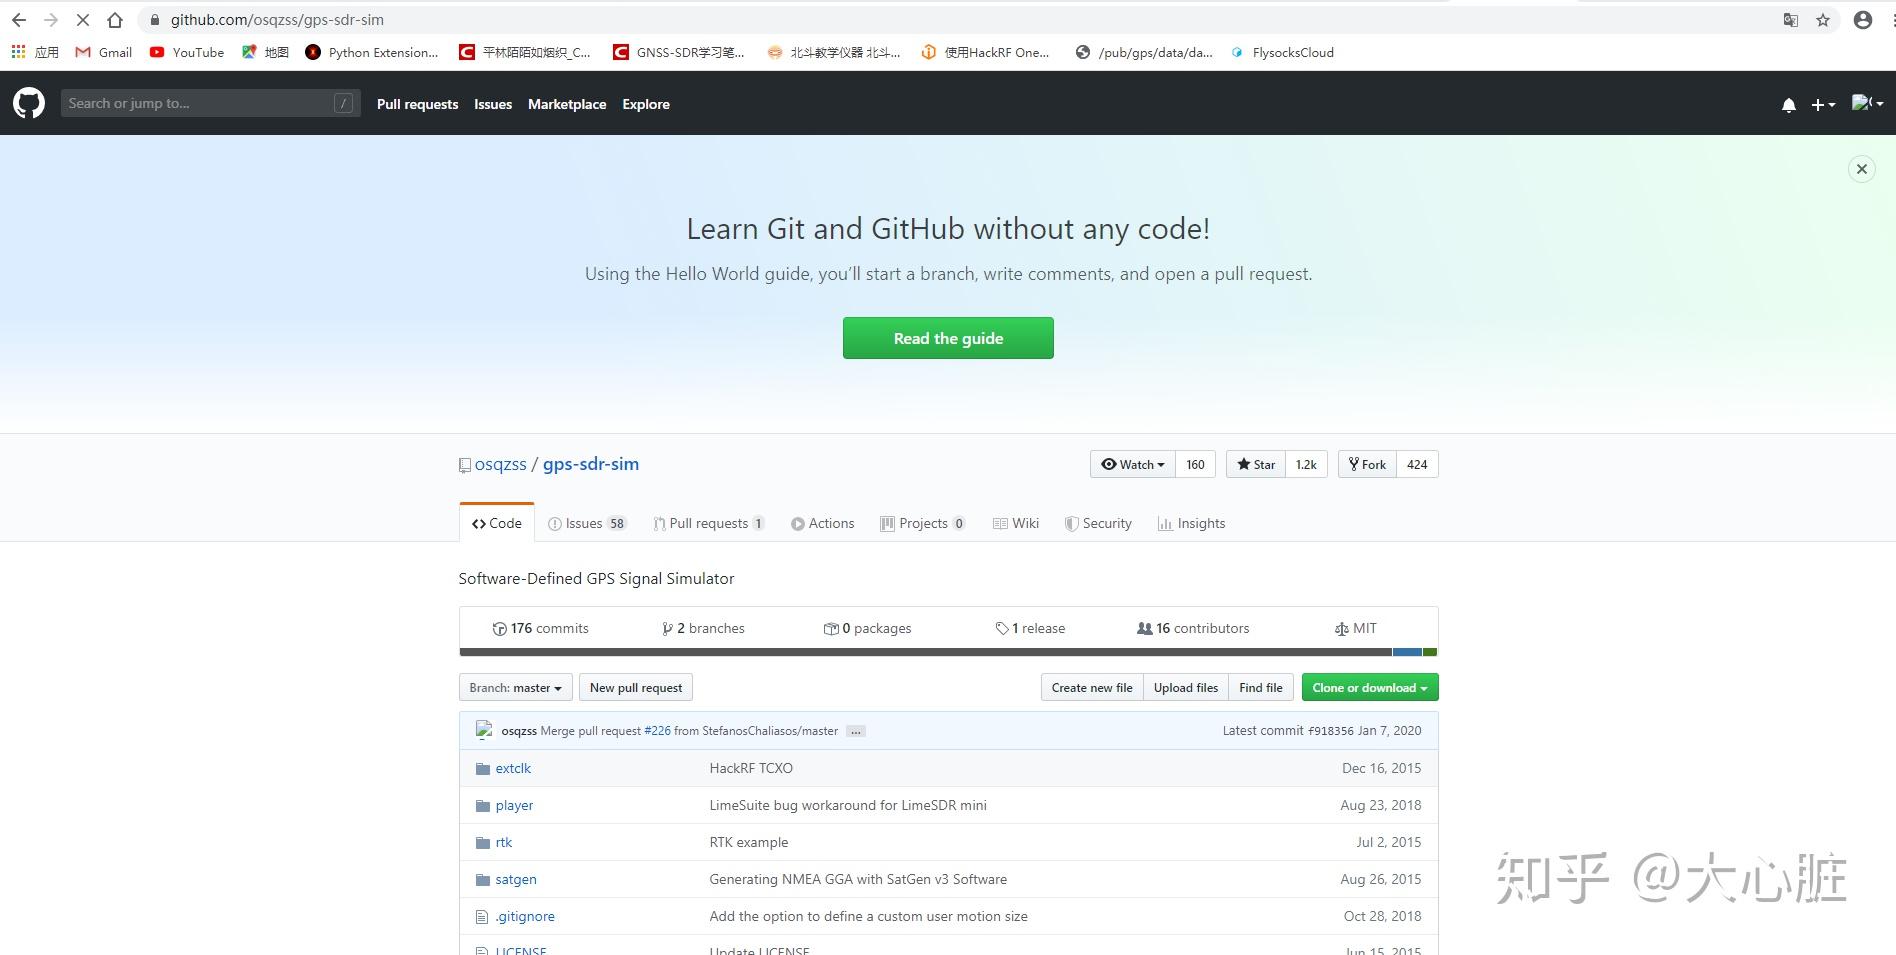
Task: Open extclk folder
Action: pos(513,768)
